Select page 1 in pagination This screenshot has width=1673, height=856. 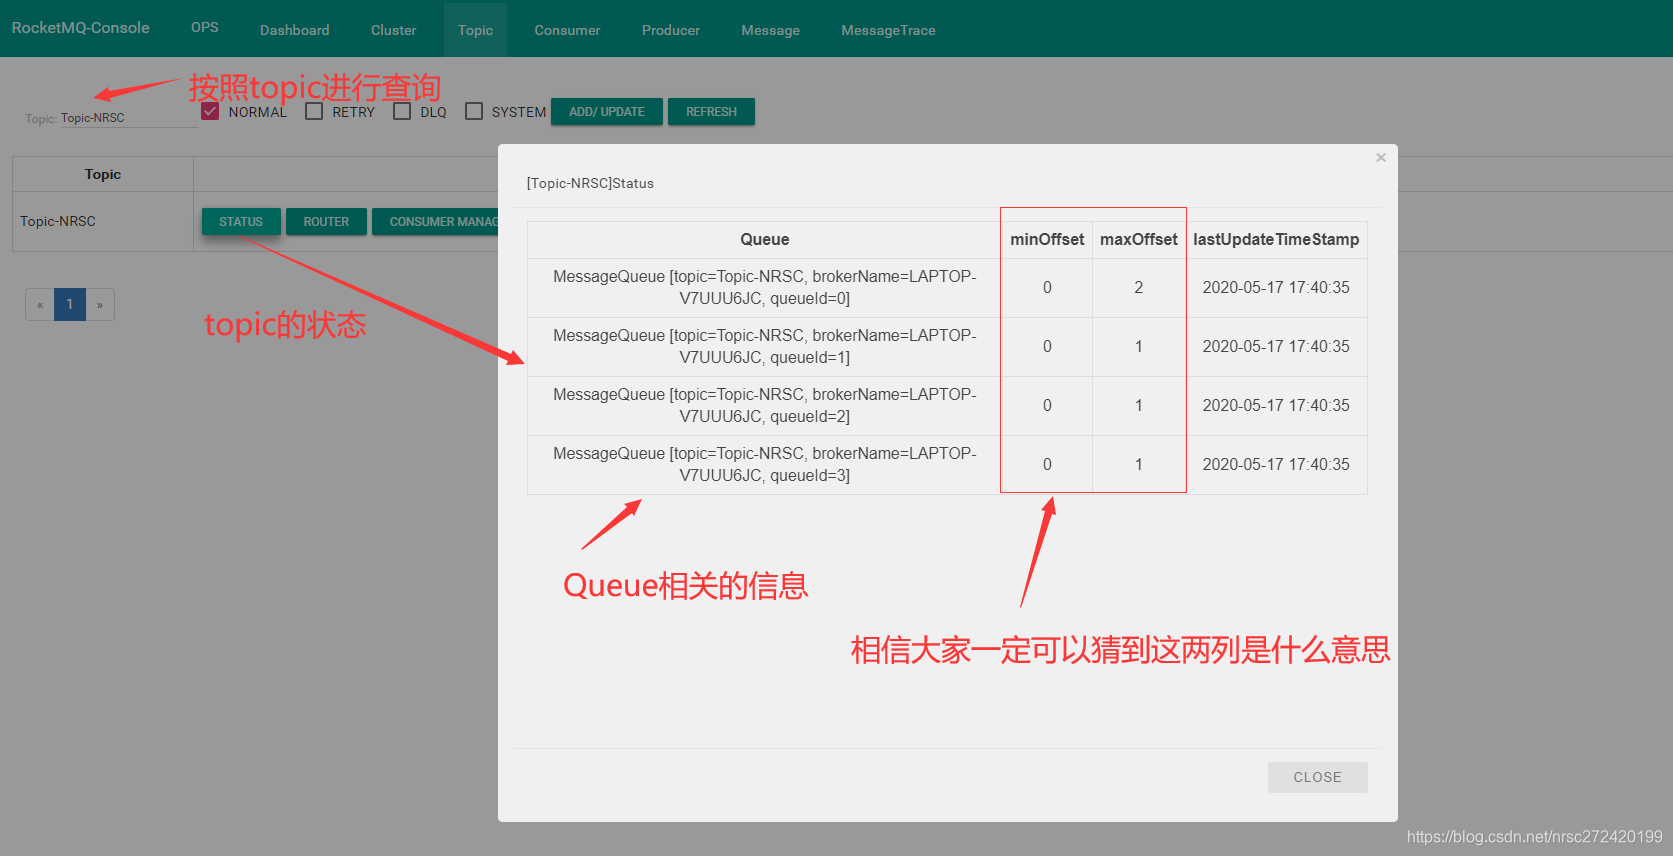(69, 304)
